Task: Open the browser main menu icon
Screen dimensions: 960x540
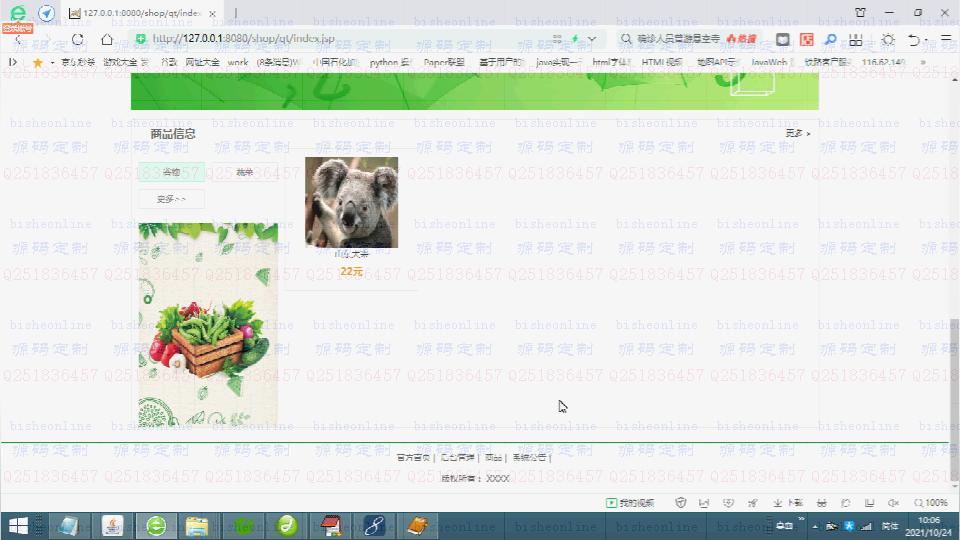Action: [946, 39]
